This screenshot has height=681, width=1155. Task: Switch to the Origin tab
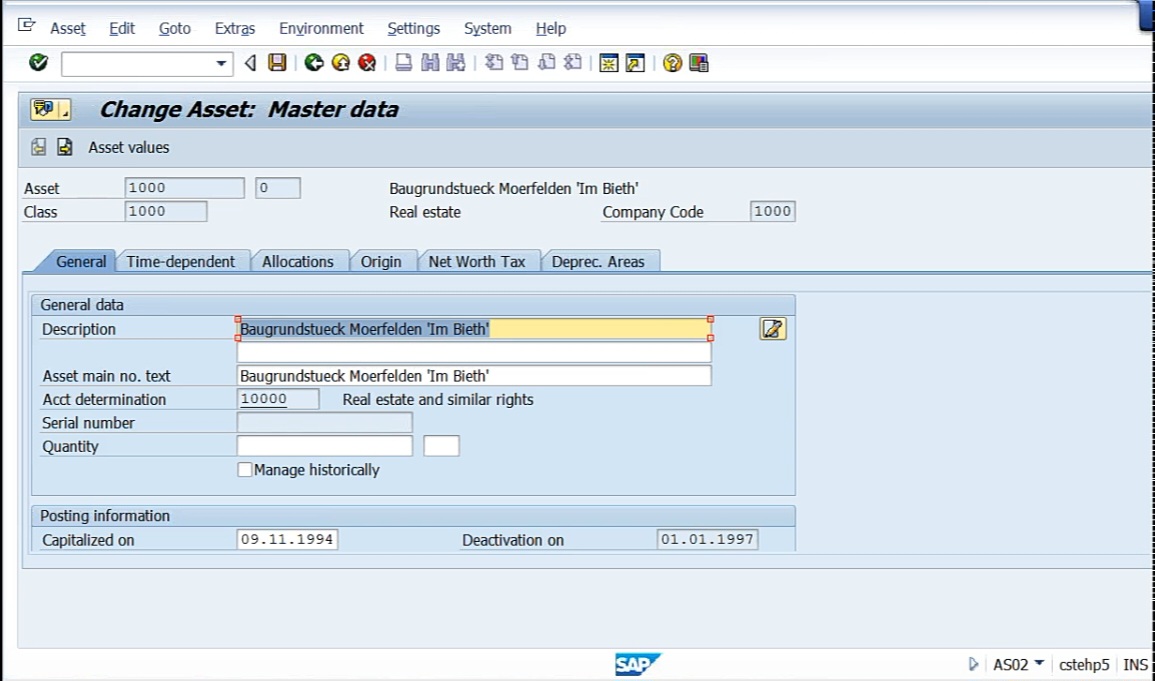[381, 261]
